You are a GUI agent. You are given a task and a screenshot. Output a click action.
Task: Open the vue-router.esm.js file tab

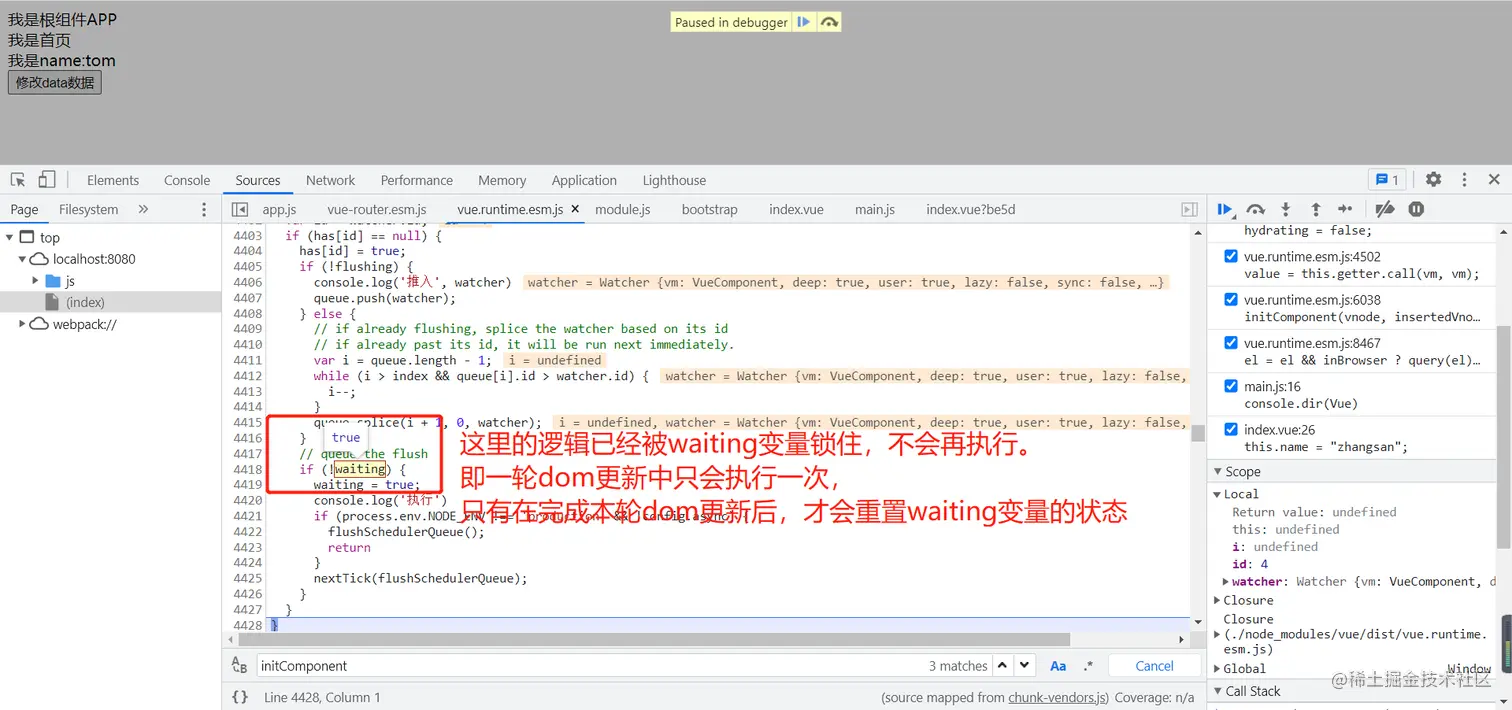pyautogui.click(x=377, y=209)
